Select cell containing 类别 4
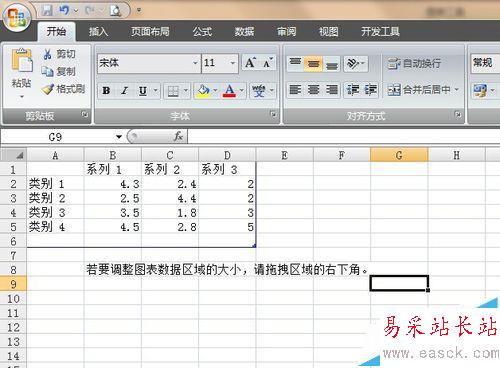Screen dimensions: 500x368 pos(55,227)
